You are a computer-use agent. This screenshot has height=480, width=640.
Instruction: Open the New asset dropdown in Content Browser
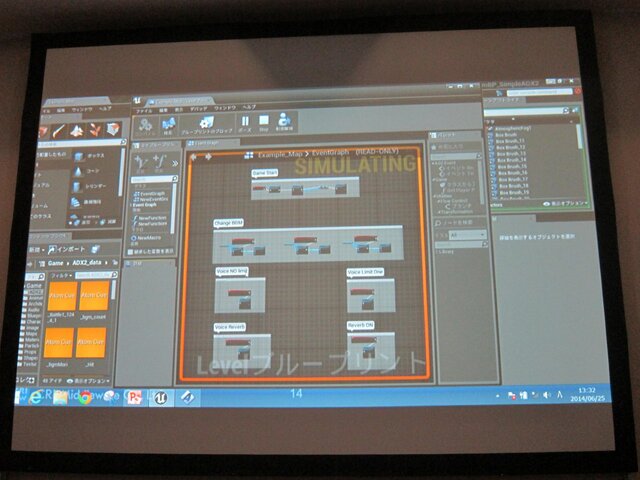pos(36,249)
